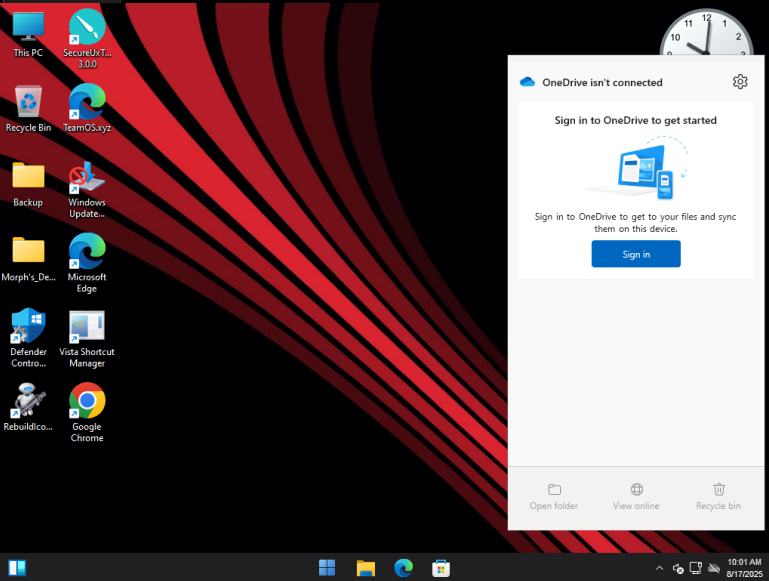Click the OneDrive cloud tray icon
769x581 pixels.
(714, 568)
